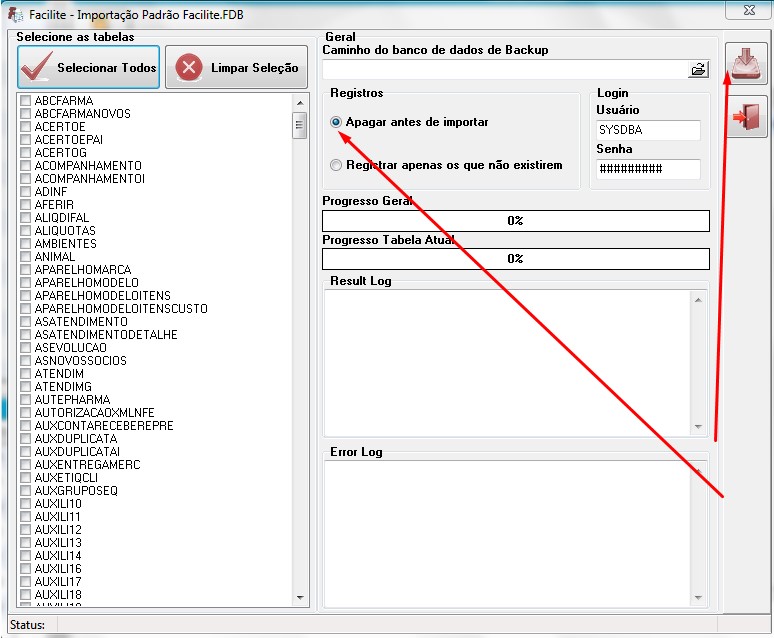The image size is (774, 638).
Task: Check the ALIQDIFAL table checkbox
Action: [x=25, y=218]
